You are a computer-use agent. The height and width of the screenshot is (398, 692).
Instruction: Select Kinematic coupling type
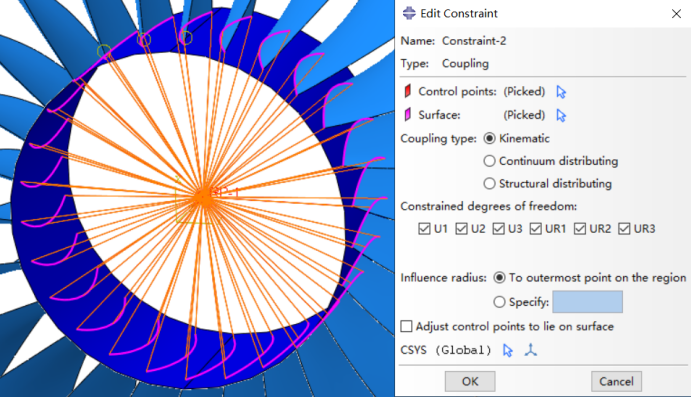(x=489, y=139)
